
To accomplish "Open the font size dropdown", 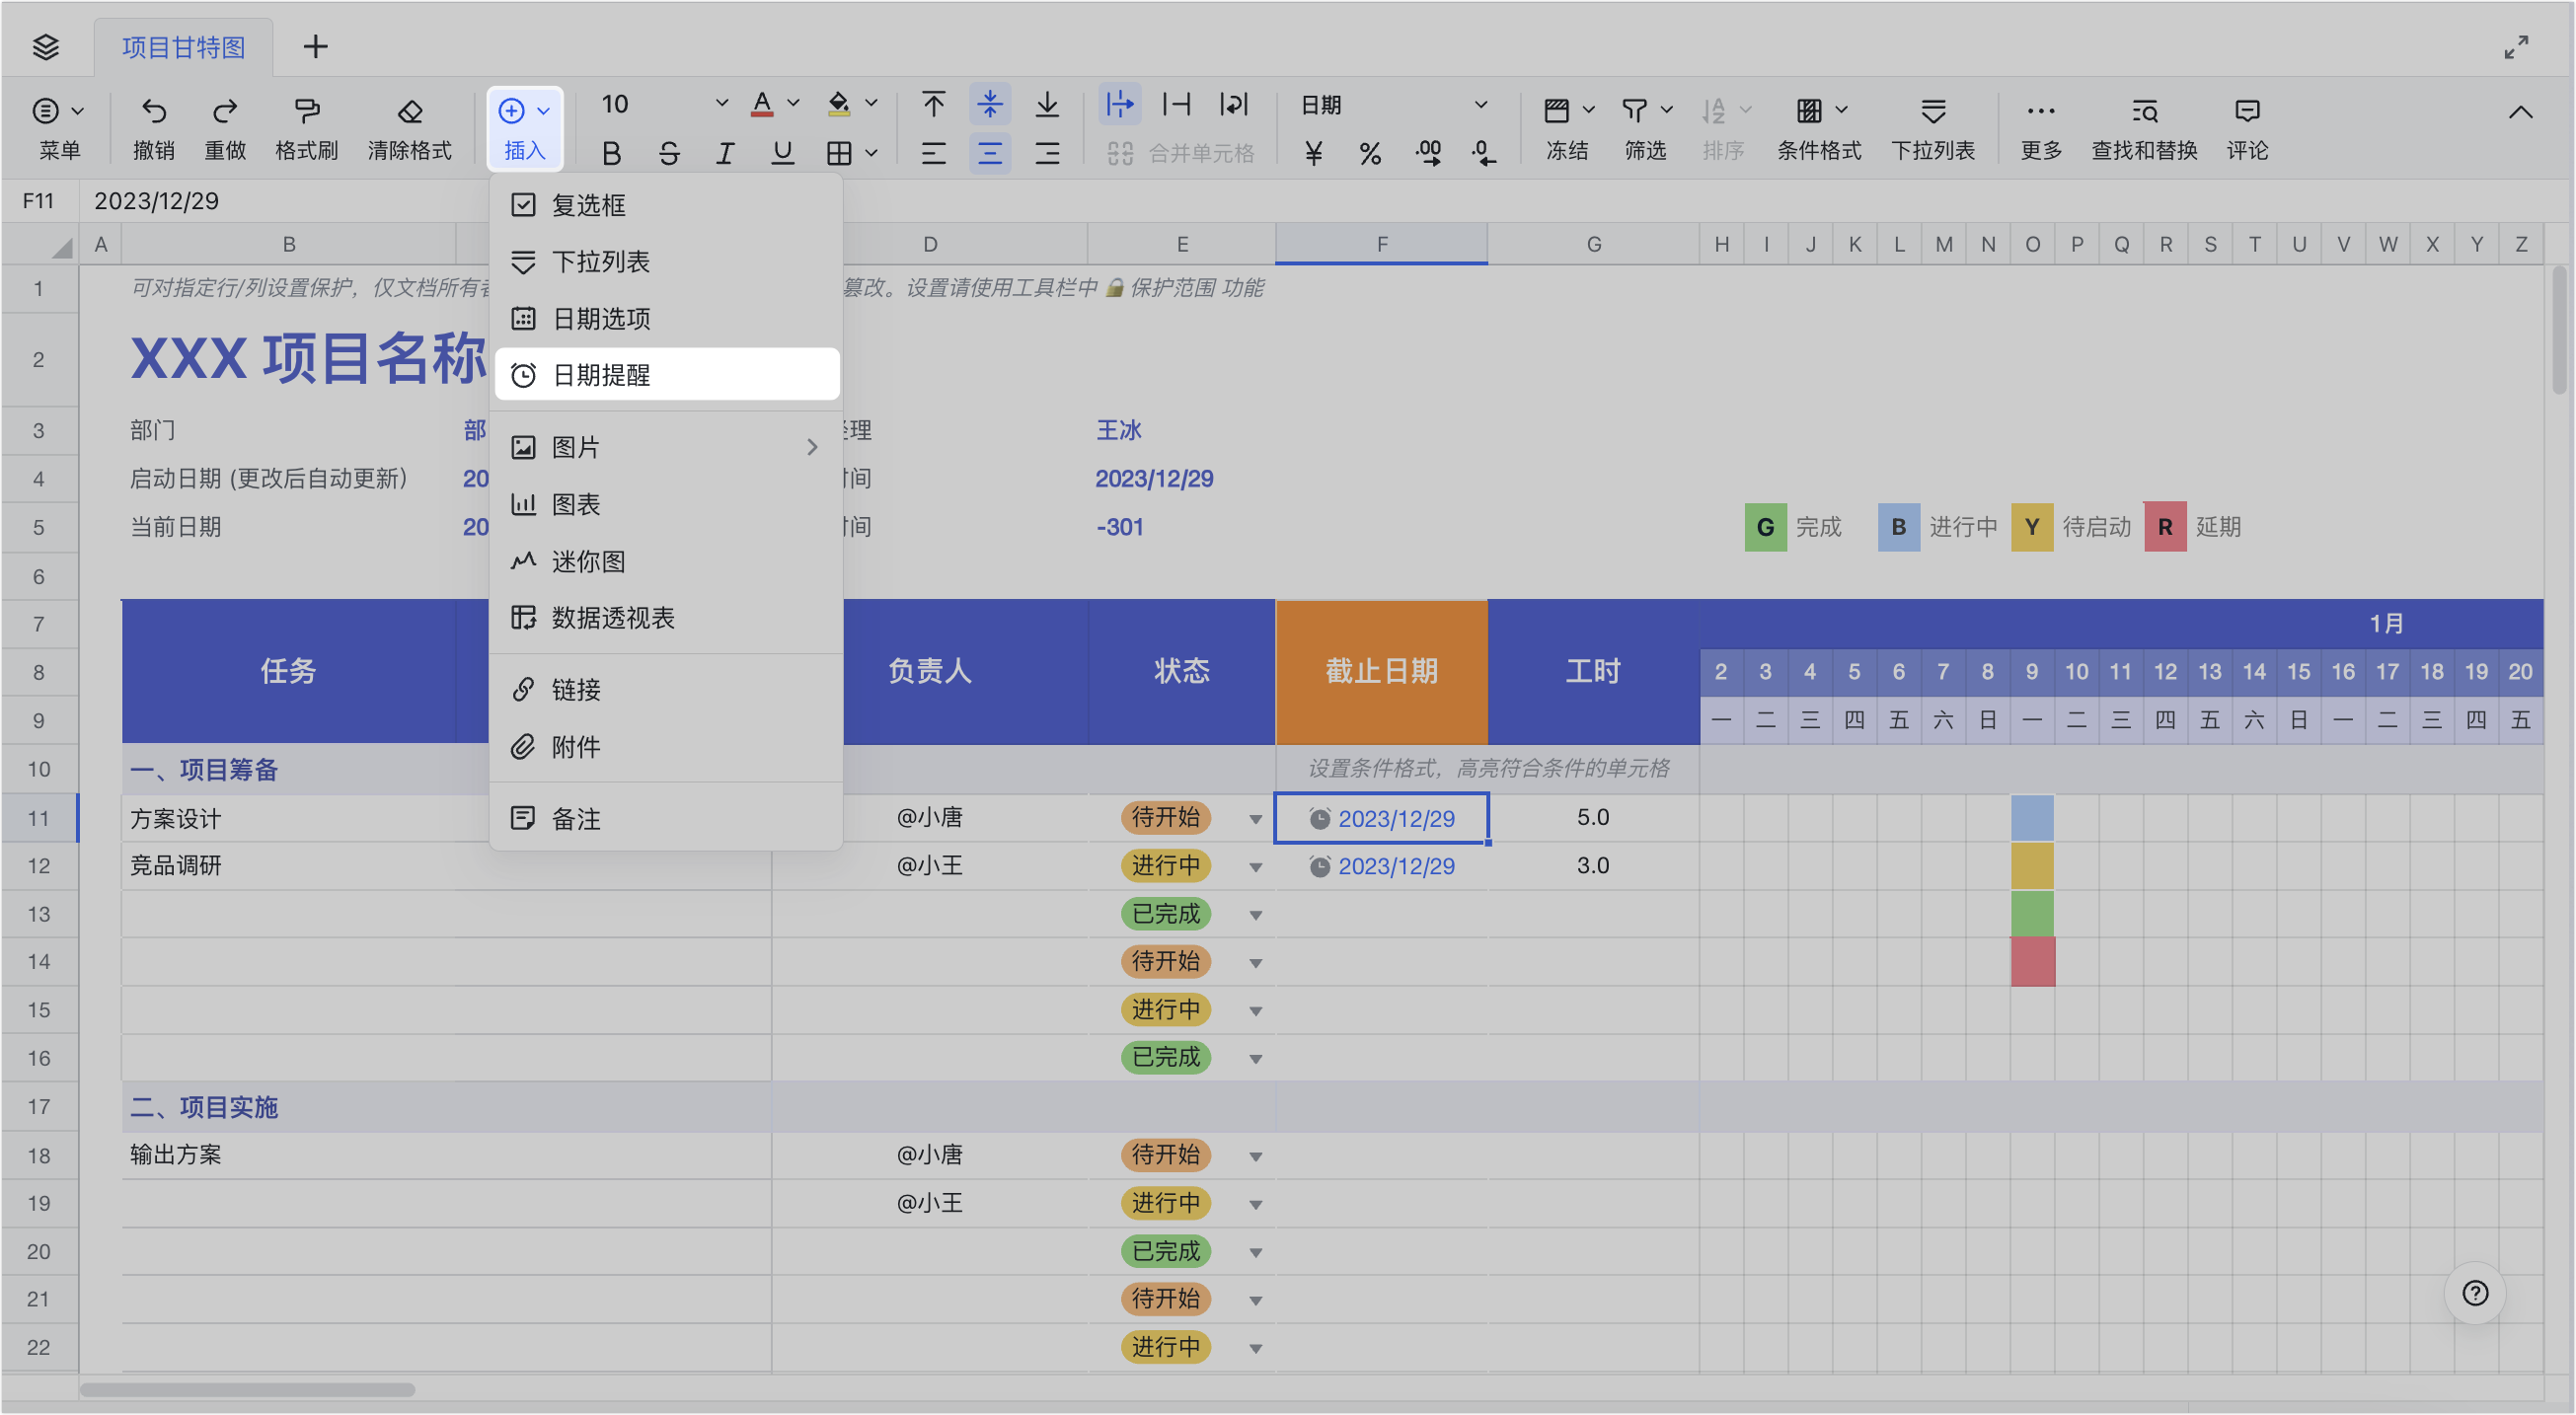I will click(x=722, y=103).
